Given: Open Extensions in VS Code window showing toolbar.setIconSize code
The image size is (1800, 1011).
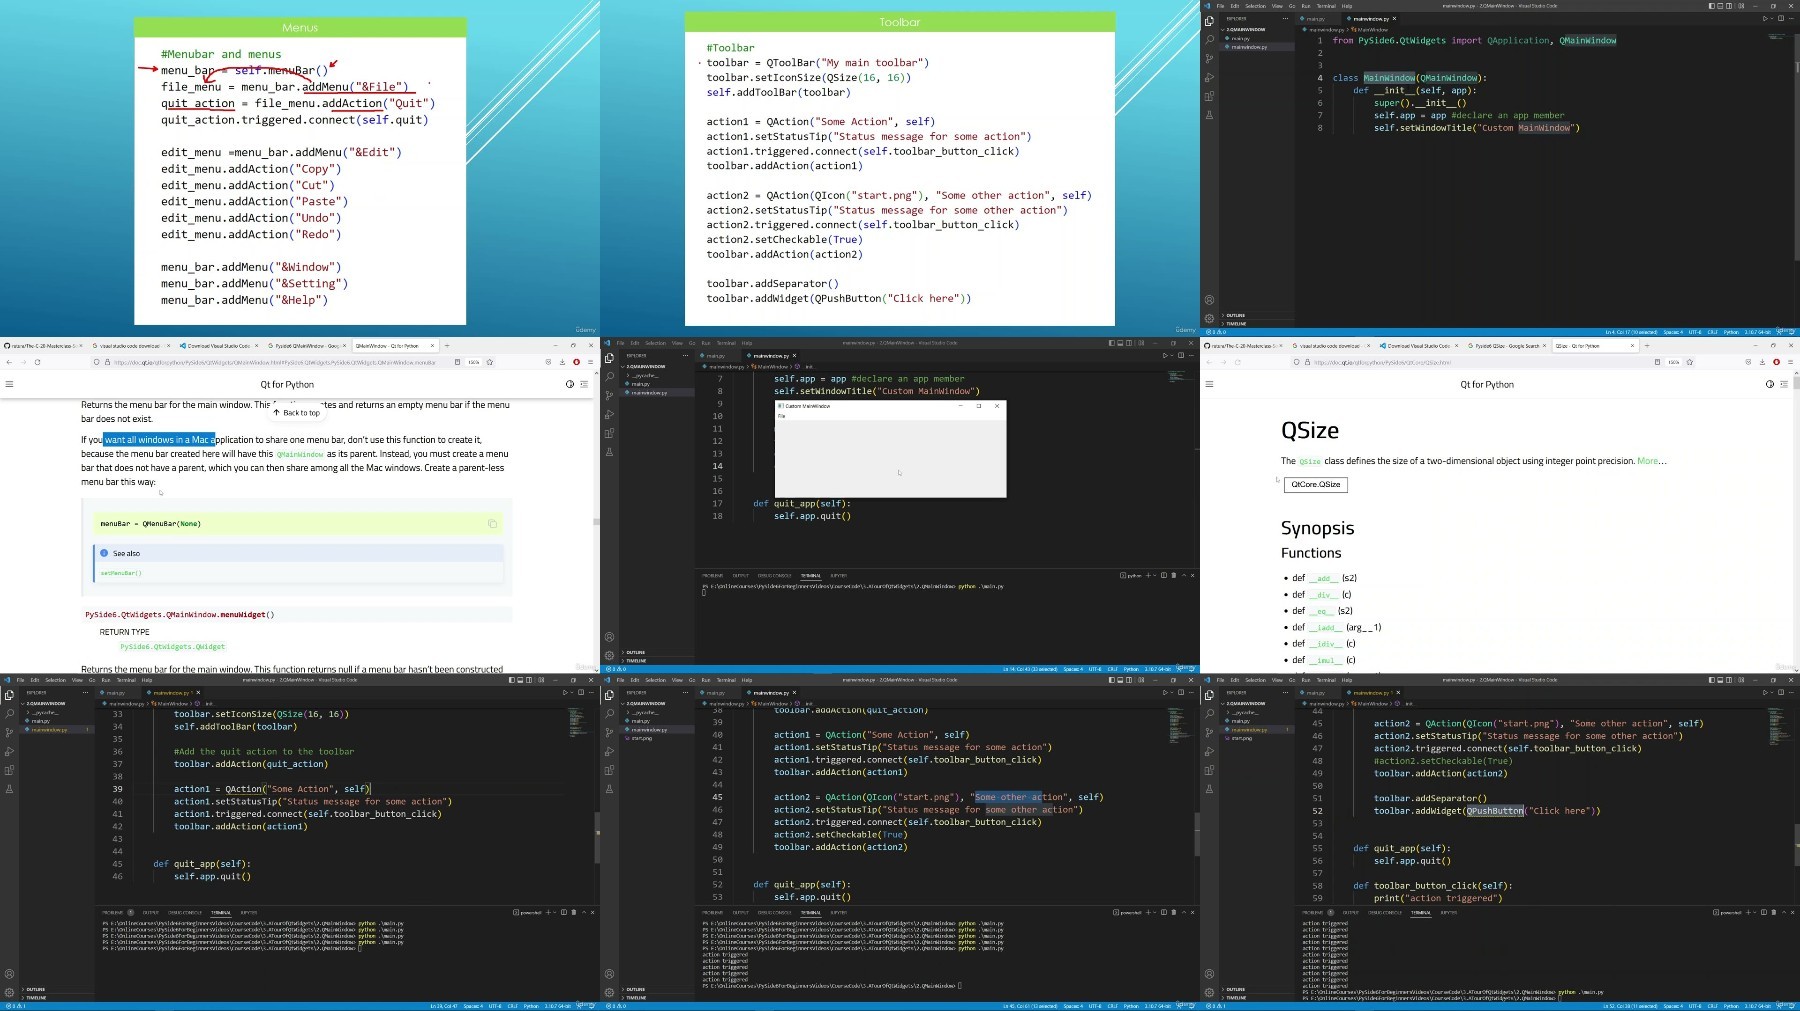Looking at the screenshot, I should tap(9, 770).
